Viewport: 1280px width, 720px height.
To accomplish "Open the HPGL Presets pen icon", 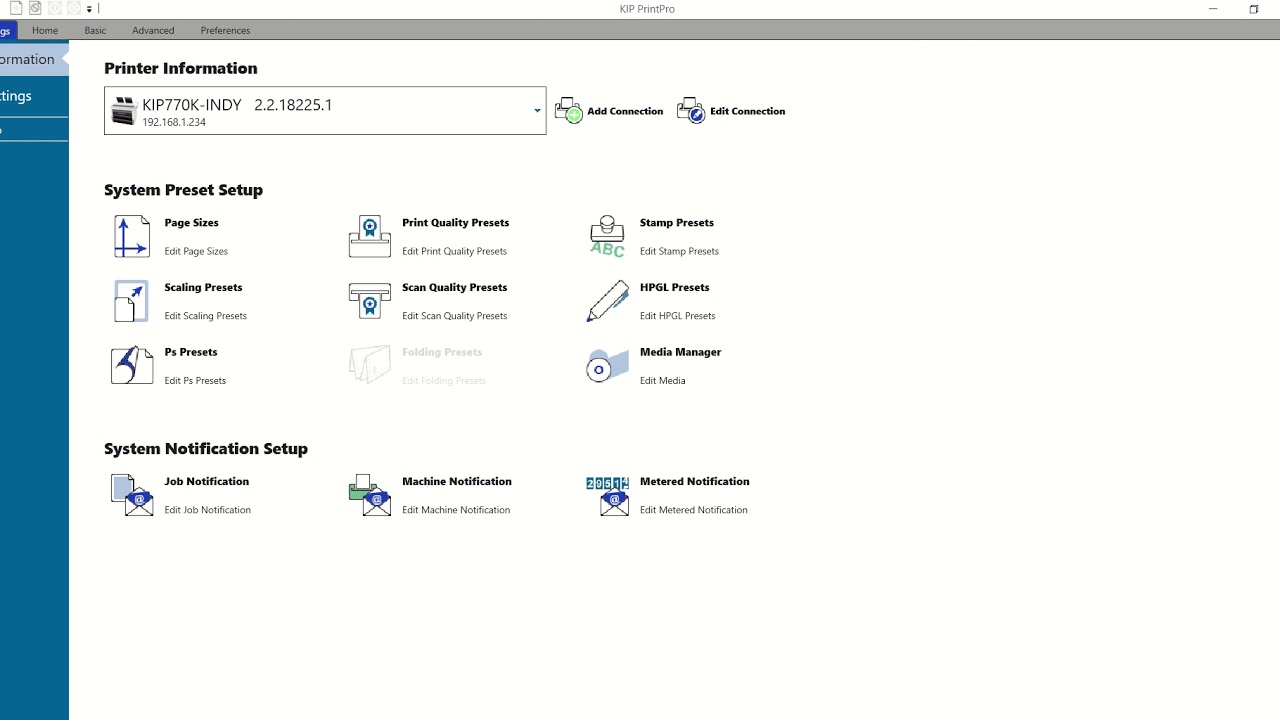I will [607, 301].
